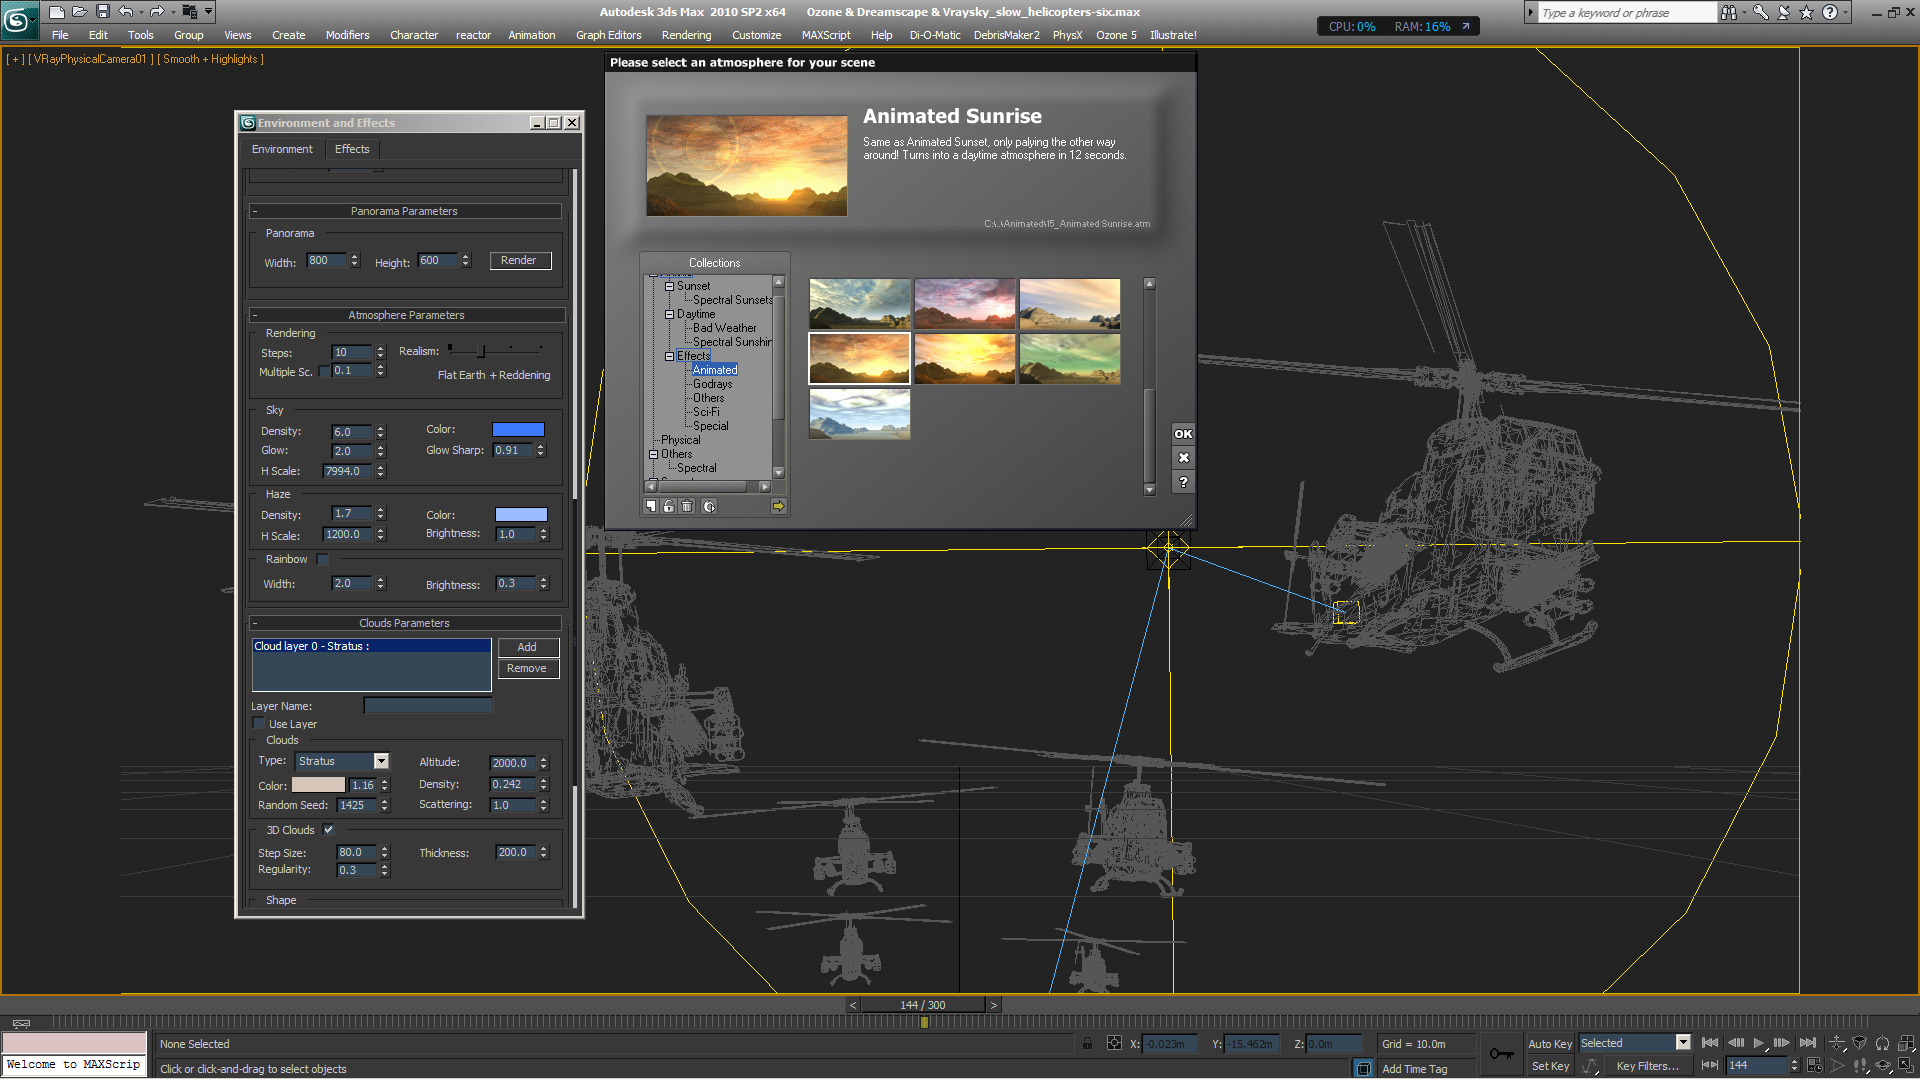Screen dimensions: 1920x1080
Task: Open the Selected key mode dropdown
Action: (x=1683, y=1043)
